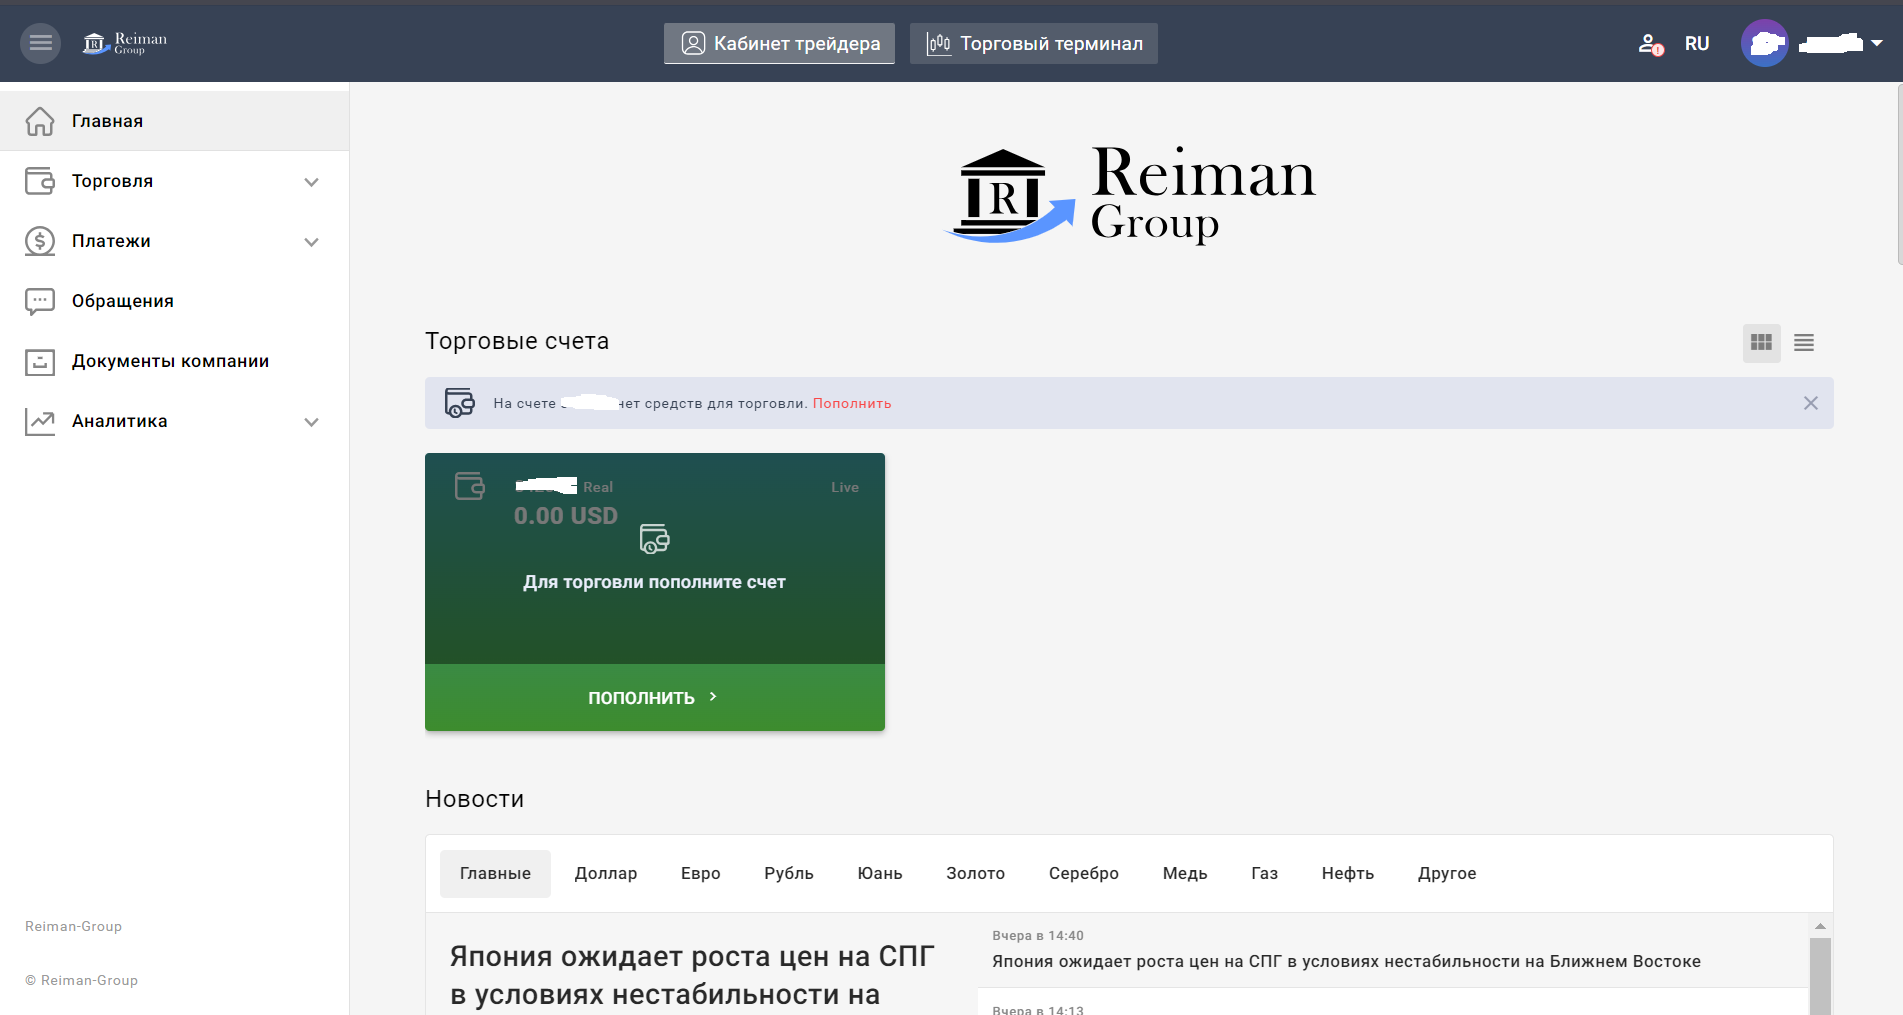The height and width of the screenshot is (1015, 1903).
Task: Open Кабинет трейдера section
Action: [x=780, y=43]
